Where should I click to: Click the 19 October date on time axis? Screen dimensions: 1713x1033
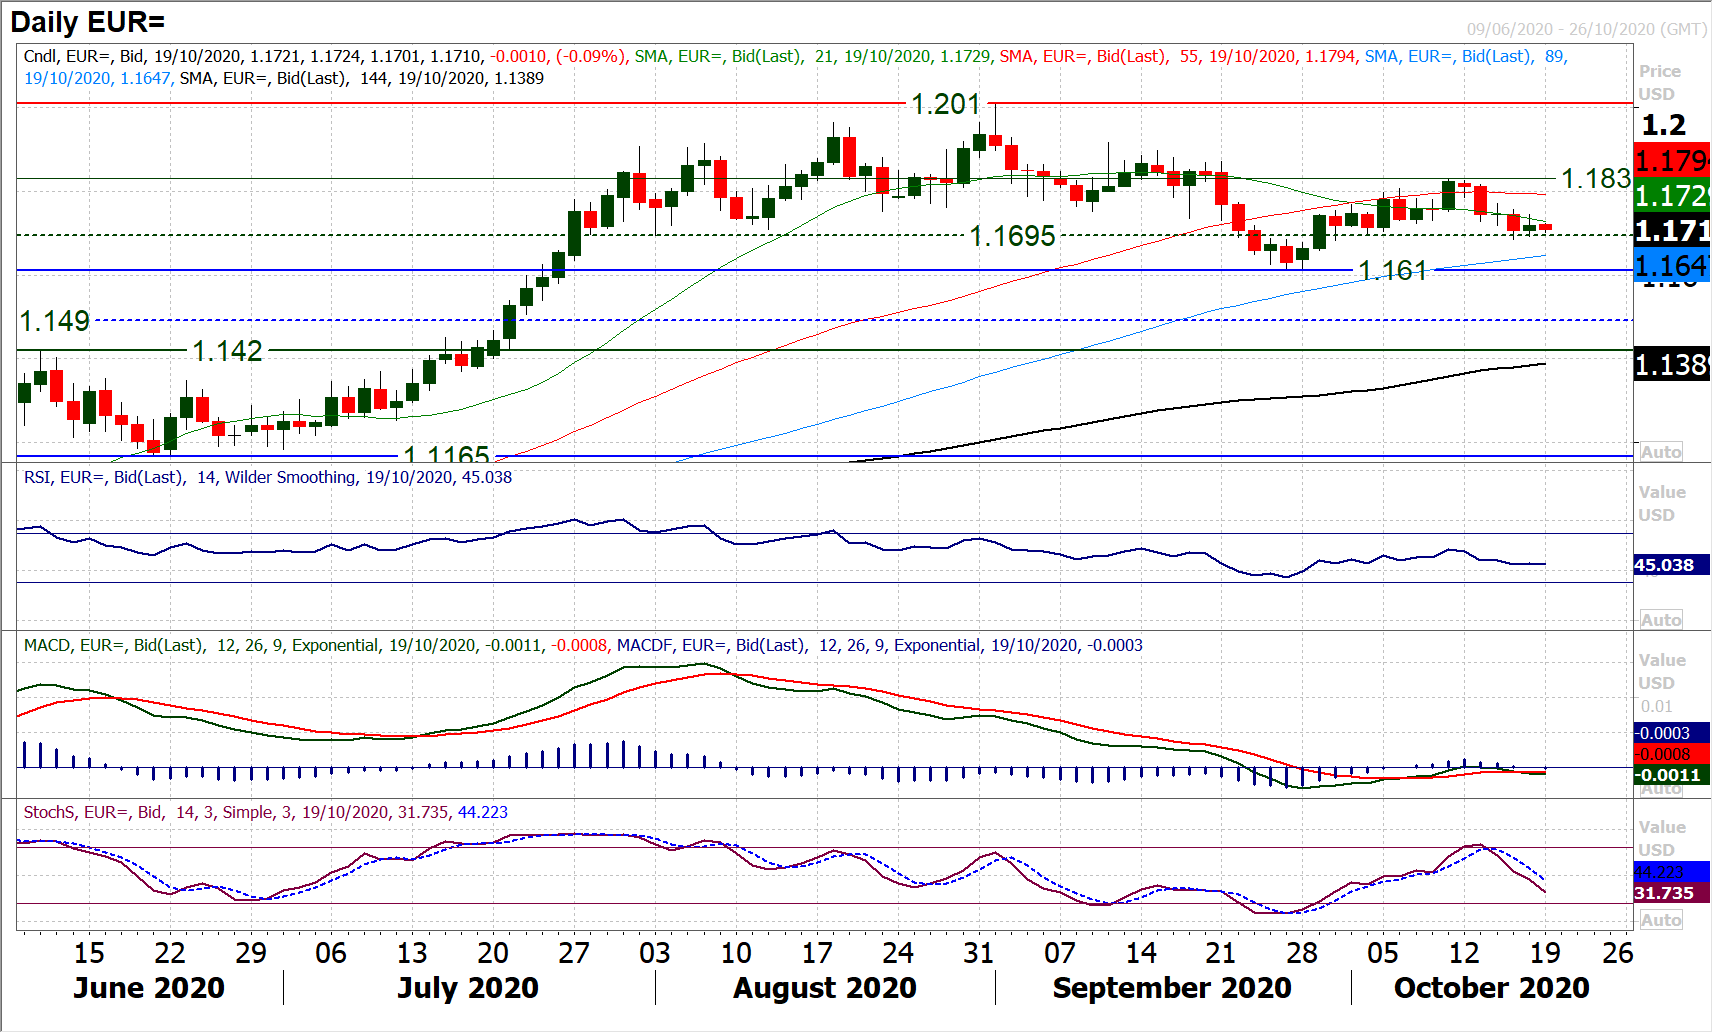point(1545,953)
